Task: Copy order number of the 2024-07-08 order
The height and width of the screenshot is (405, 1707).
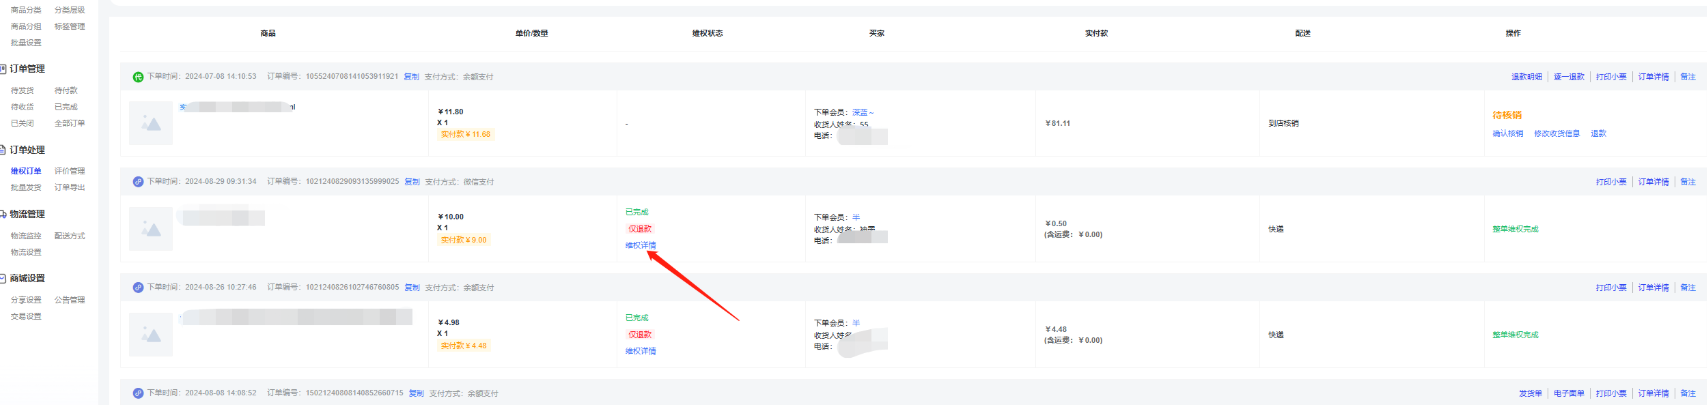Action: [x=411, y=76]
